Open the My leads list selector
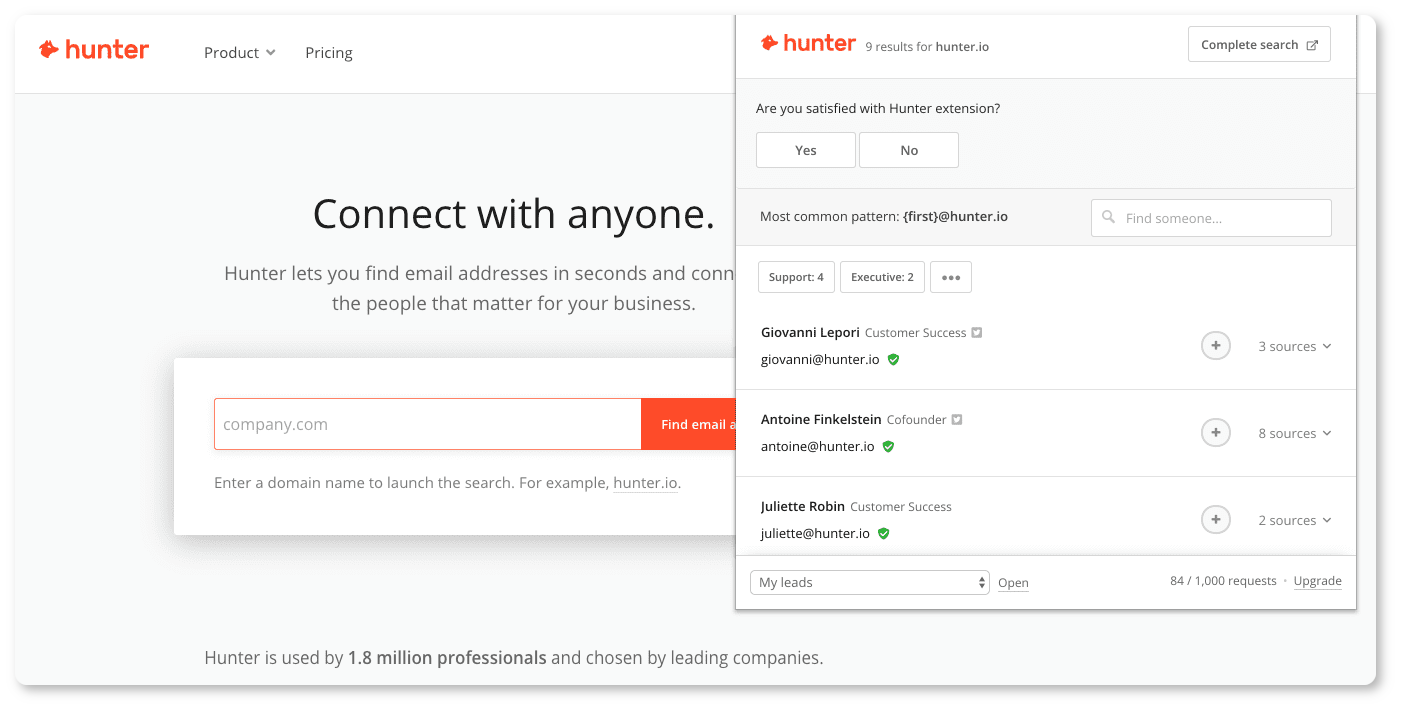 click(x=870, y=582)
